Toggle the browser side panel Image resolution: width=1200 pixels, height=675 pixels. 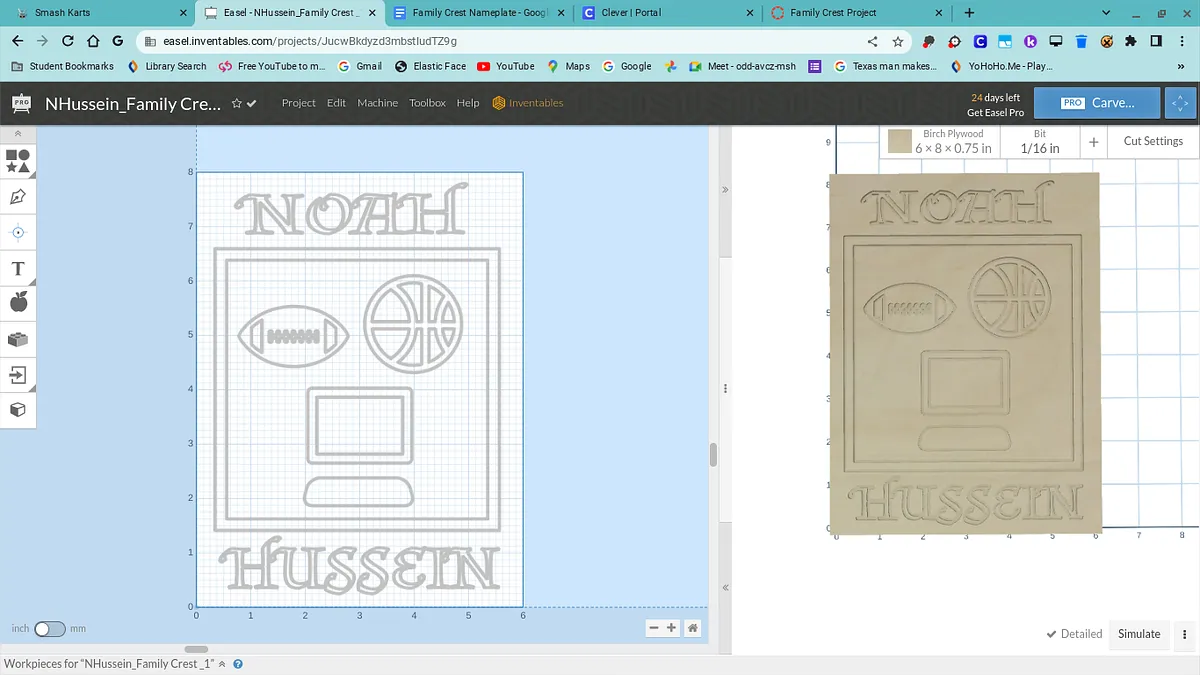pos(1157,41)
